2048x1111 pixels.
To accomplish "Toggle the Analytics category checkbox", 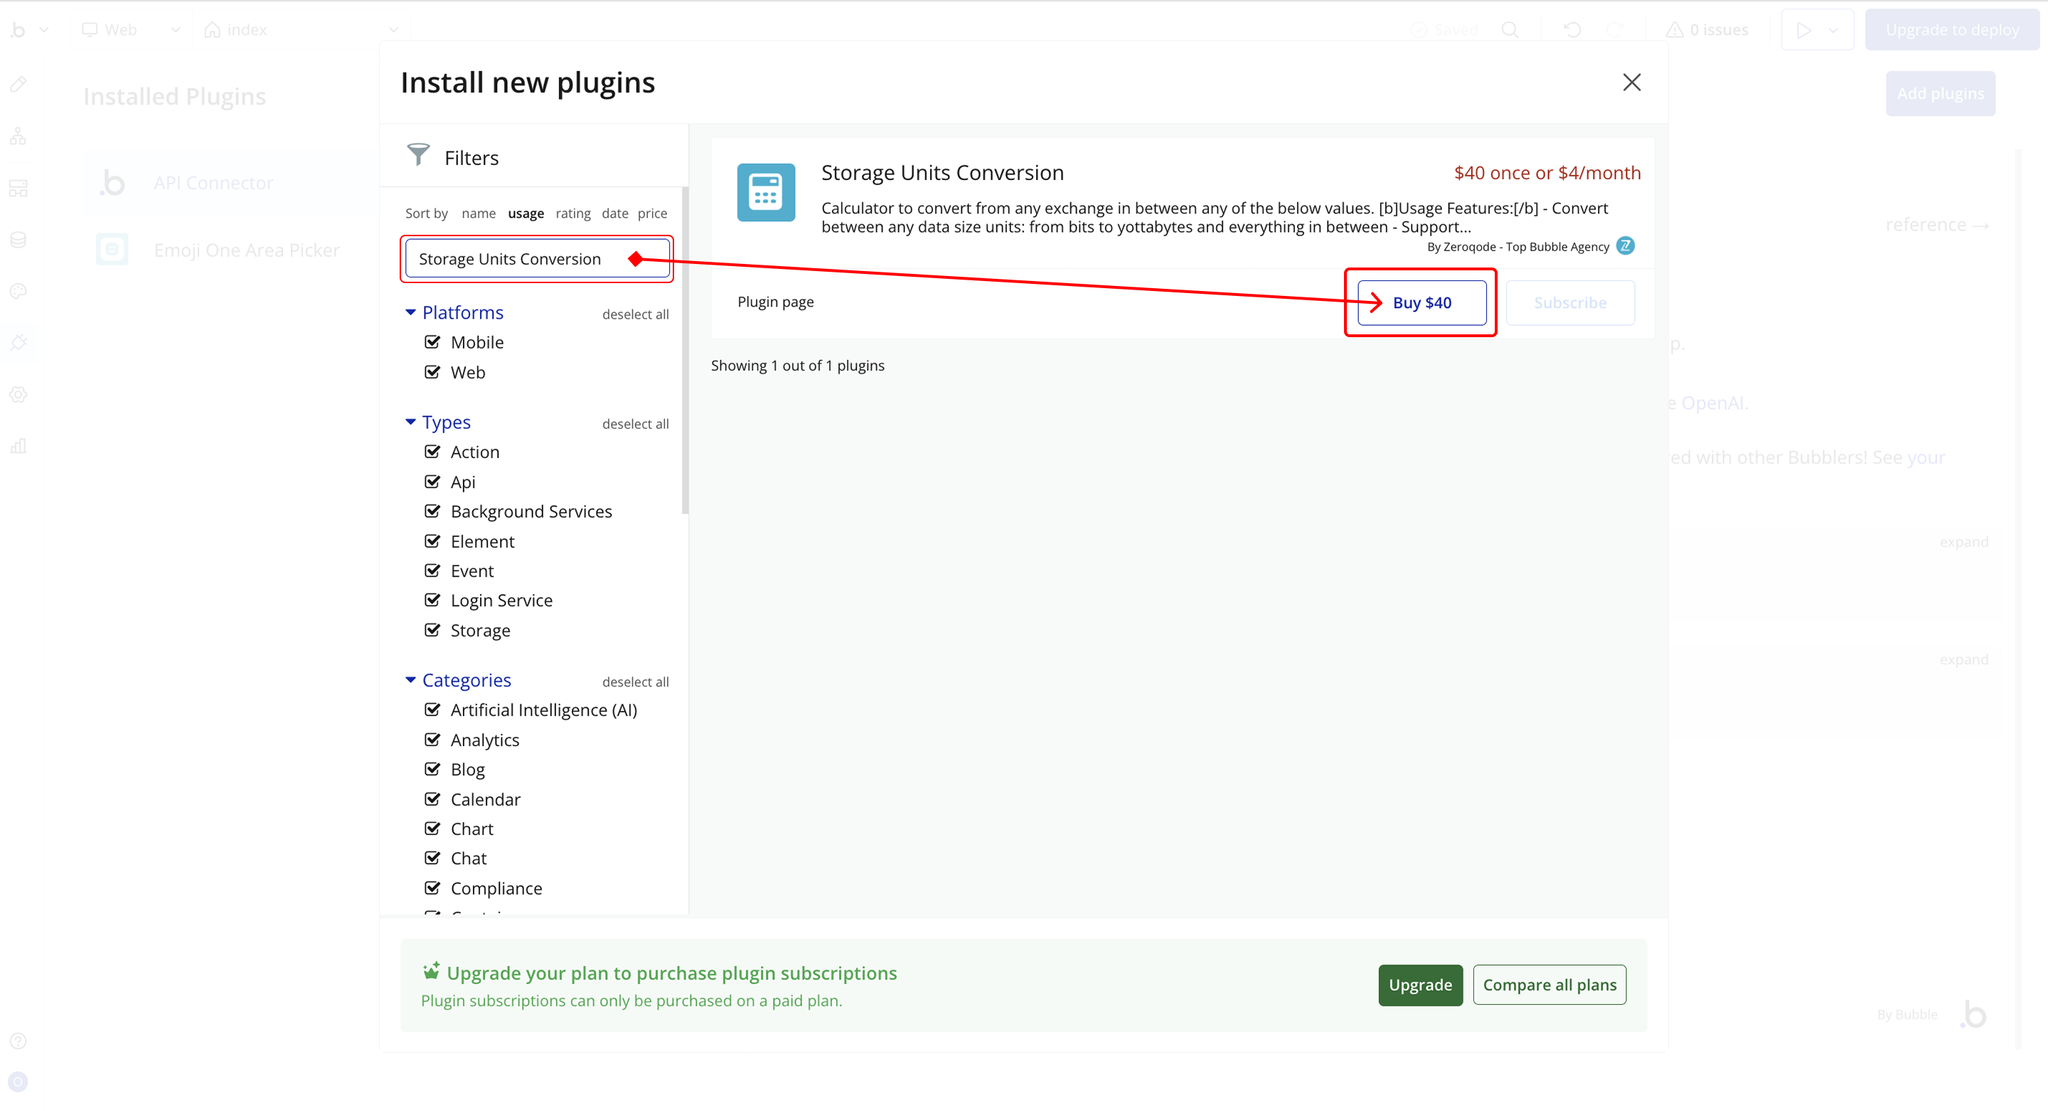I will tap(433, 740).
